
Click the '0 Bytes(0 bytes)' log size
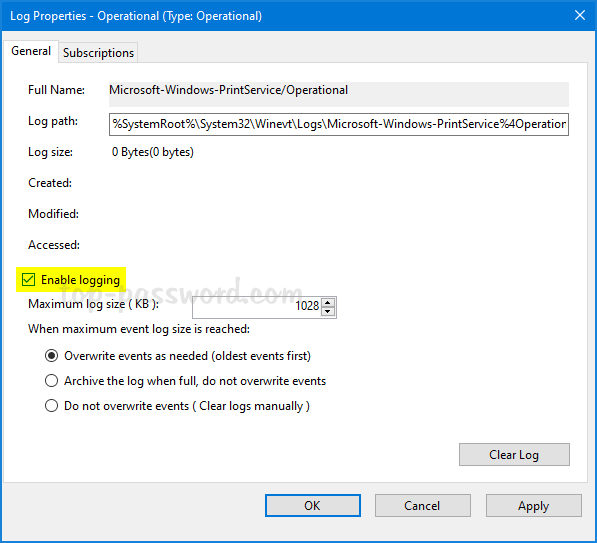(x=153, y=152)
